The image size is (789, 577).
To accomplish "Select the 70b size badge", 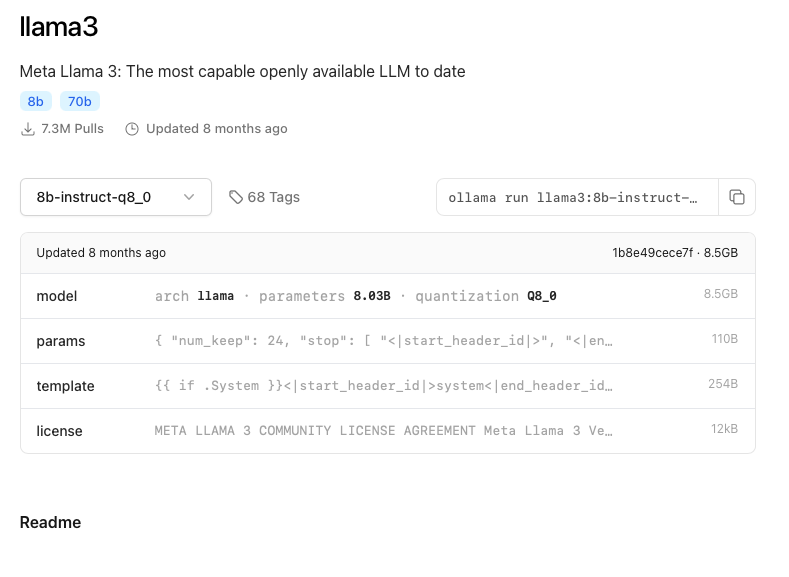I will (x=80, y=102).
